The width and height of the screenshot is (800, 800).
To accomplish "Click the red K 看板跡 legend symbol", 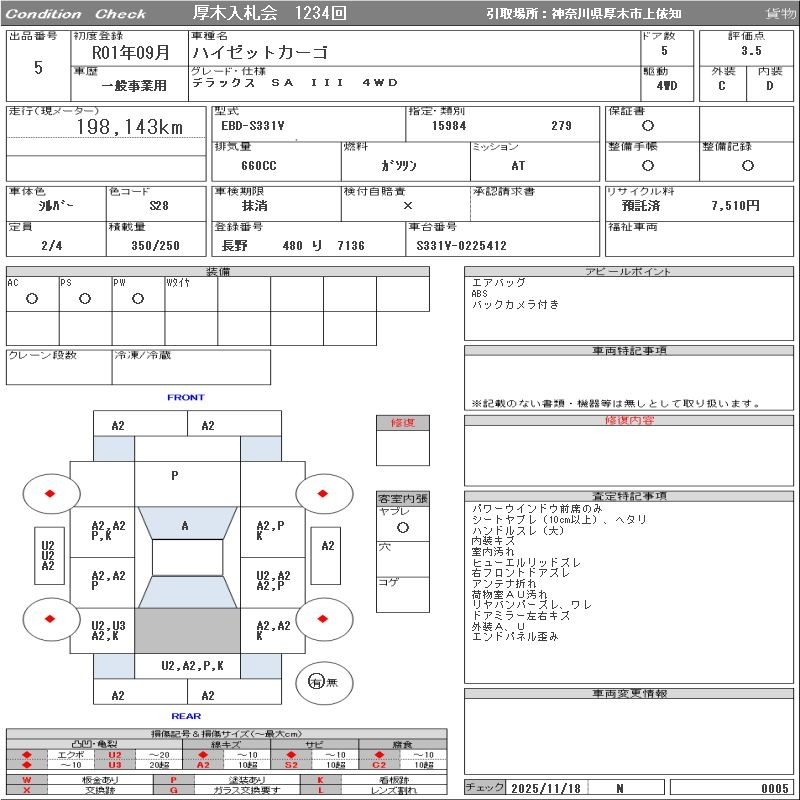I will coord(321,779).
